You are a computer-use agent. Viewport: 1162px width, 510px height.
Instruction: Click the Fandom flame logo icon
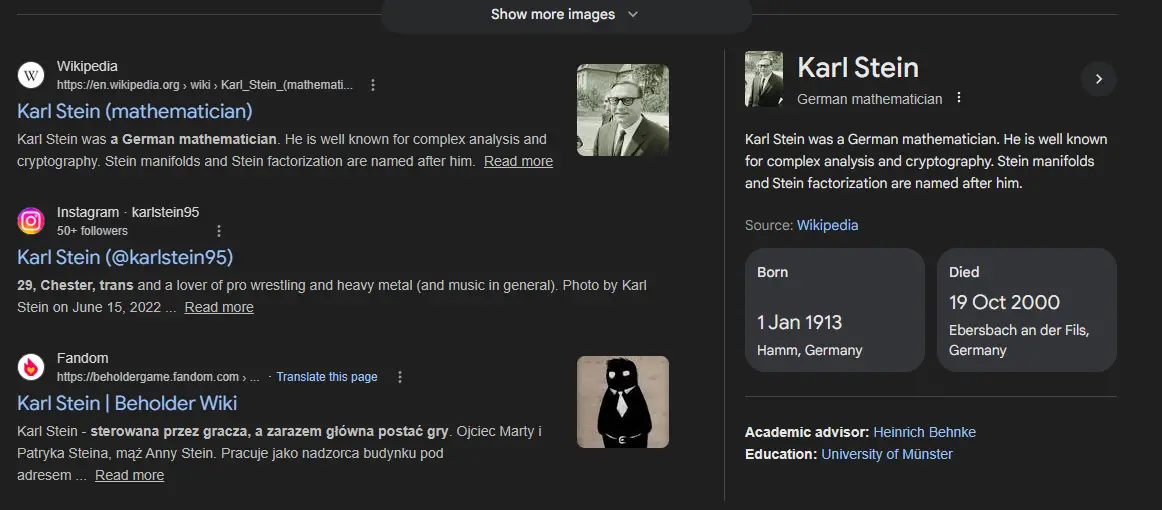32,367
